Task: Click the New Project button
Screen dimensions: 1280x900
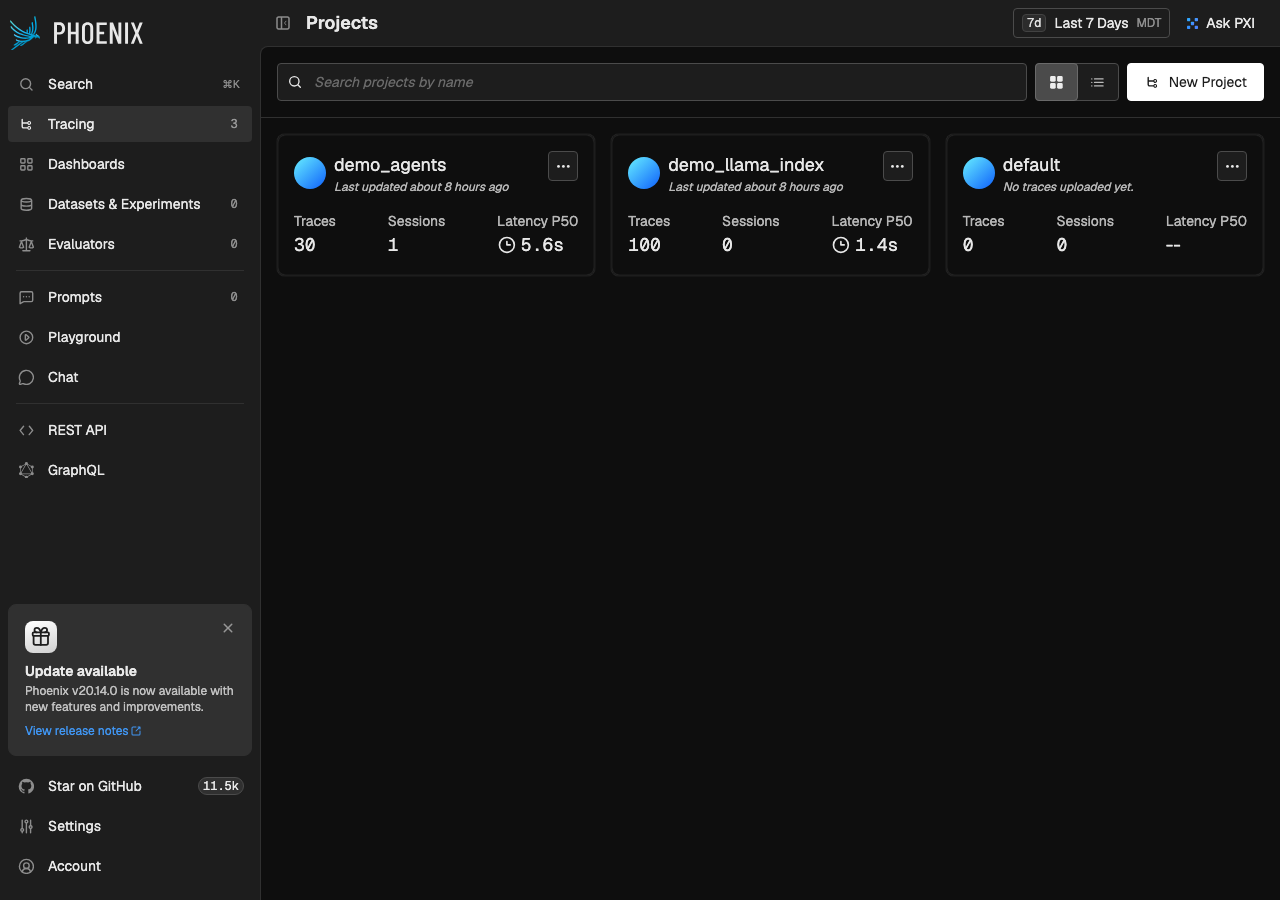Action: coord(1195,82)
